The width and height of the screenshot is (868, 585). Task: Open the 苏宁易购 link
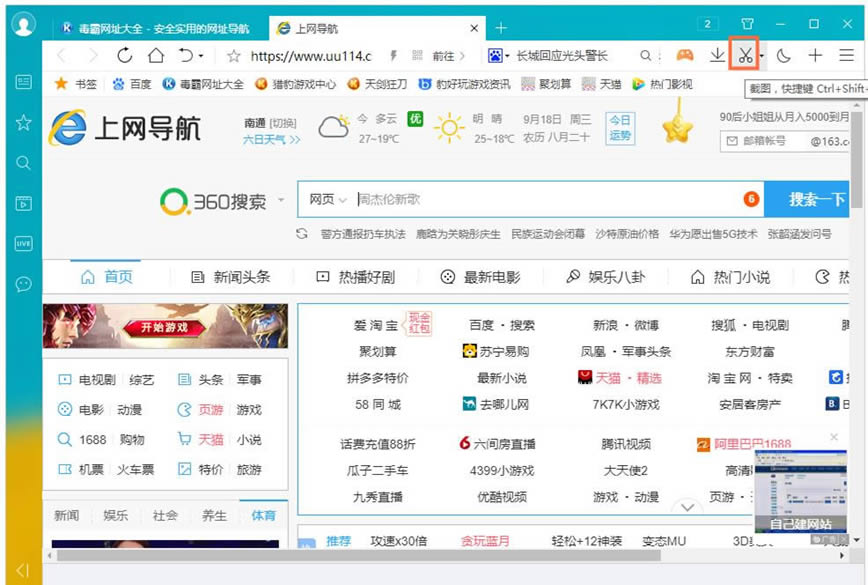(495, 352)
